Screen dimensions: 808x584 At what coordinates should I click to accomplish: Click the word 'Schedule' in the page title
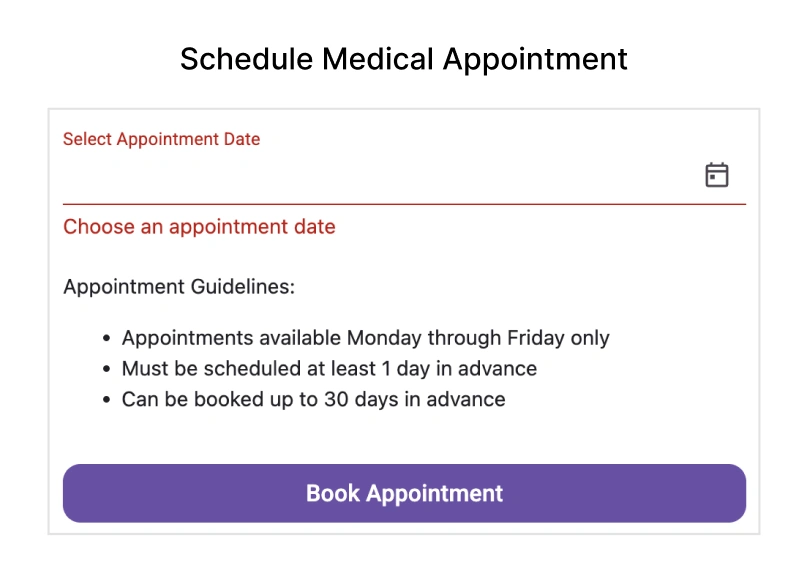pyautogui.click(x=246, y=59)
